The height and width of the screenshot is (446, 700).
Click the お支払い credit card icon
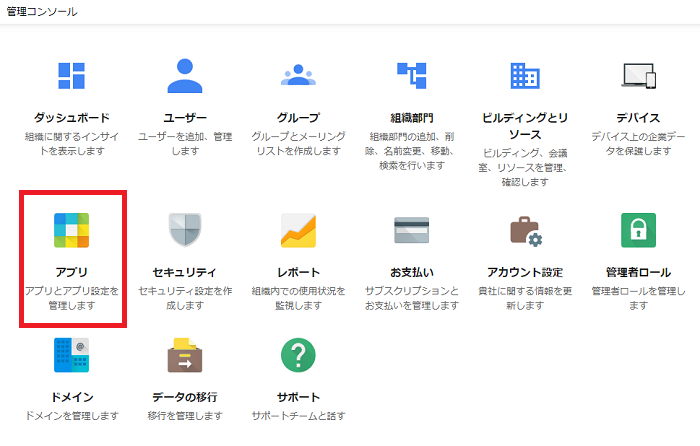click(412, 230)
